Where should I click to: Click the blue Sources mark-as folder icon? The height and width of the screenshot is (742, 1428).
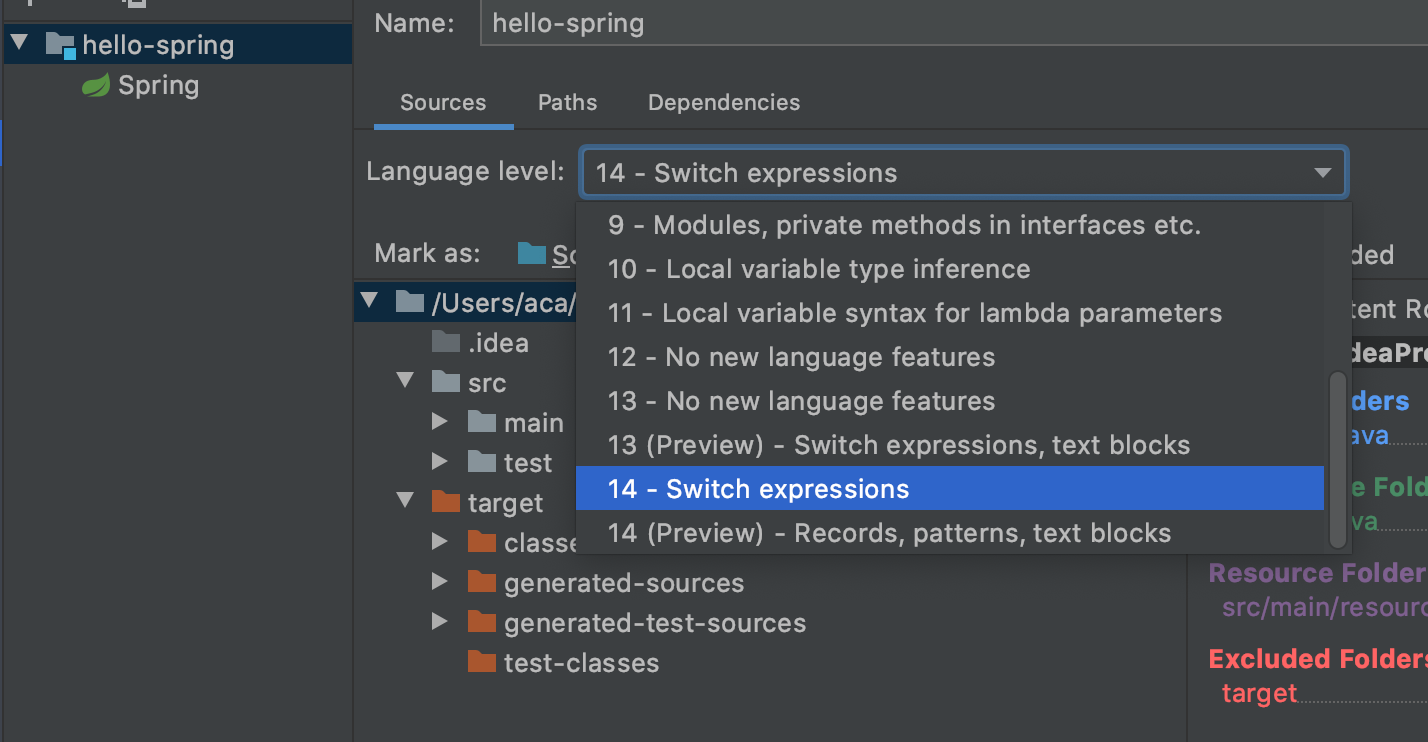tap(532, 254)
